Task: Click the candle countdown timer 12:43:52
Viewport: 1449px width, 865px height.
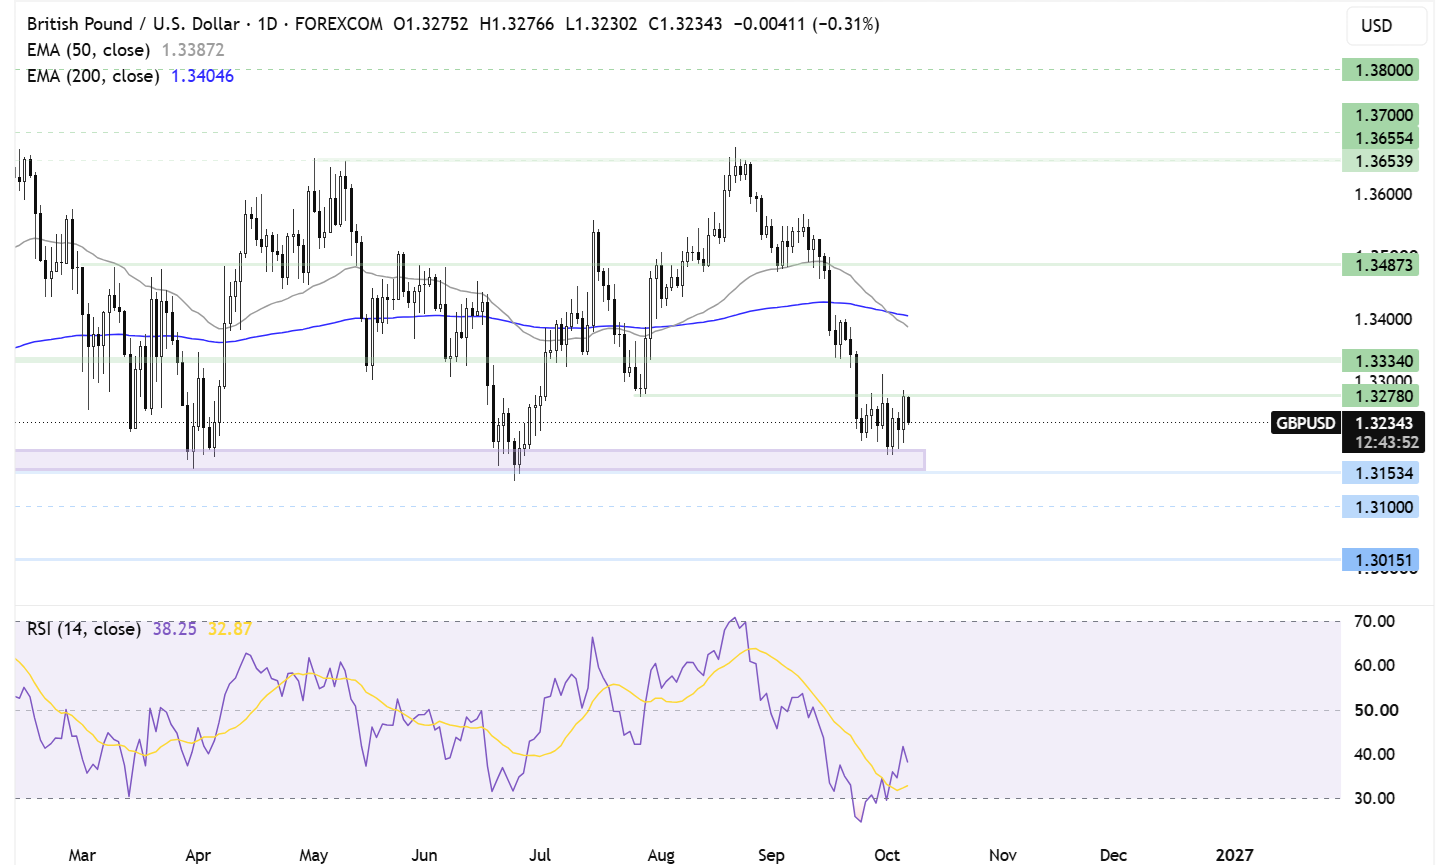Action: click(1386, 442)
